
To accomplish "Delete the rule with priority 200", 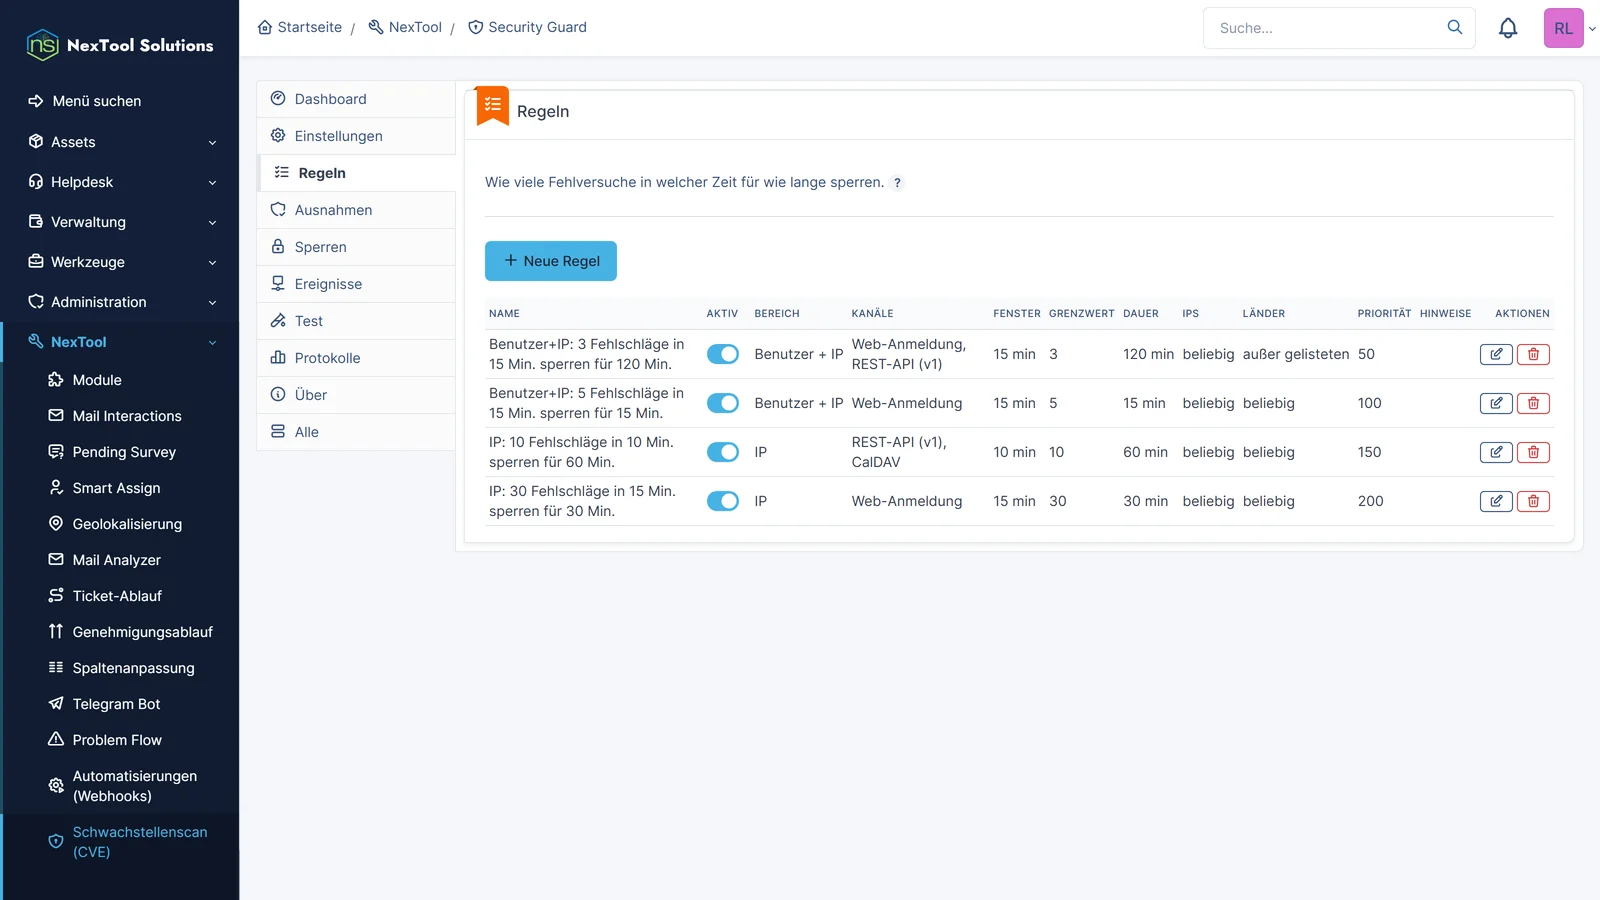I will 1533,501.
